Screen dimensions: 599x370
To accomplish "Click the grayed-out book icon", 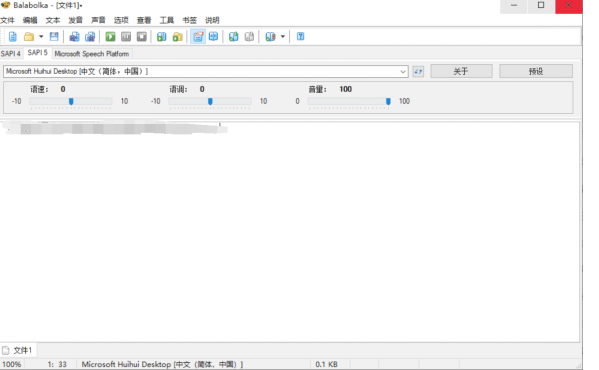I will click(x=249, y=37).
